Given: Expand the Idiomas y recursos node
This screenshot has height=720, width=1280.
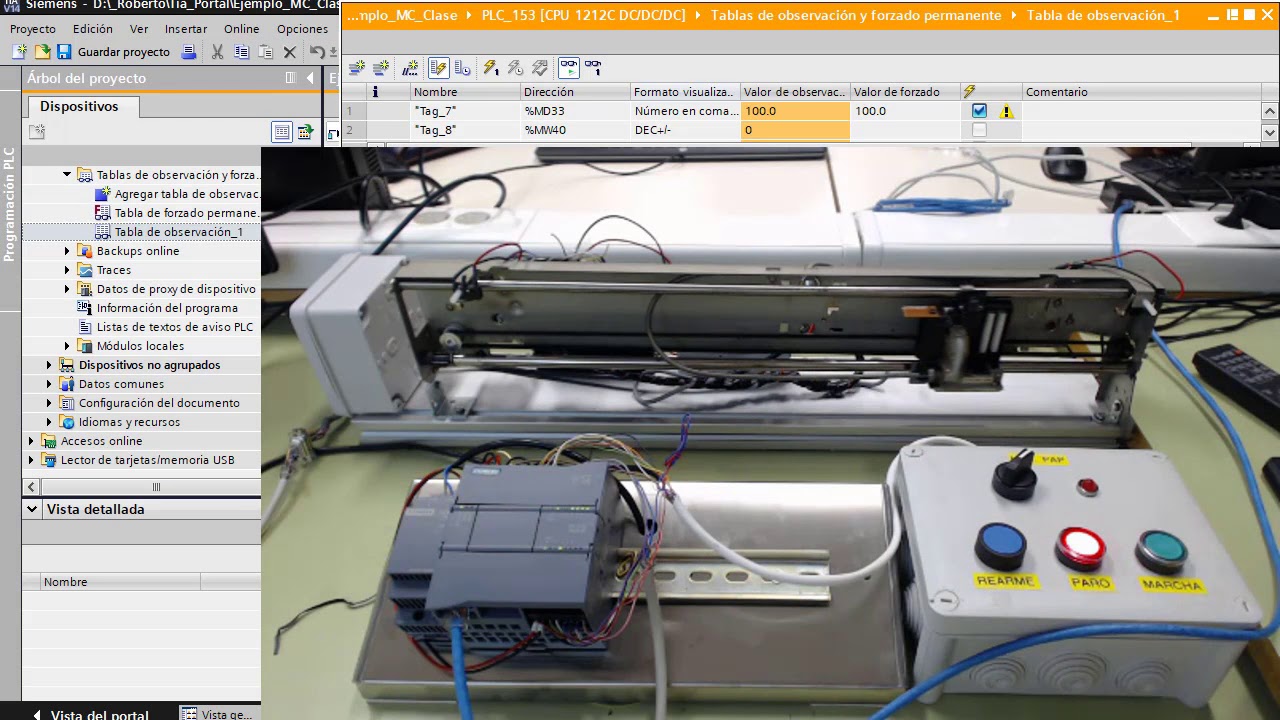Looking at the screenshot, I should [x=49, y=422].
